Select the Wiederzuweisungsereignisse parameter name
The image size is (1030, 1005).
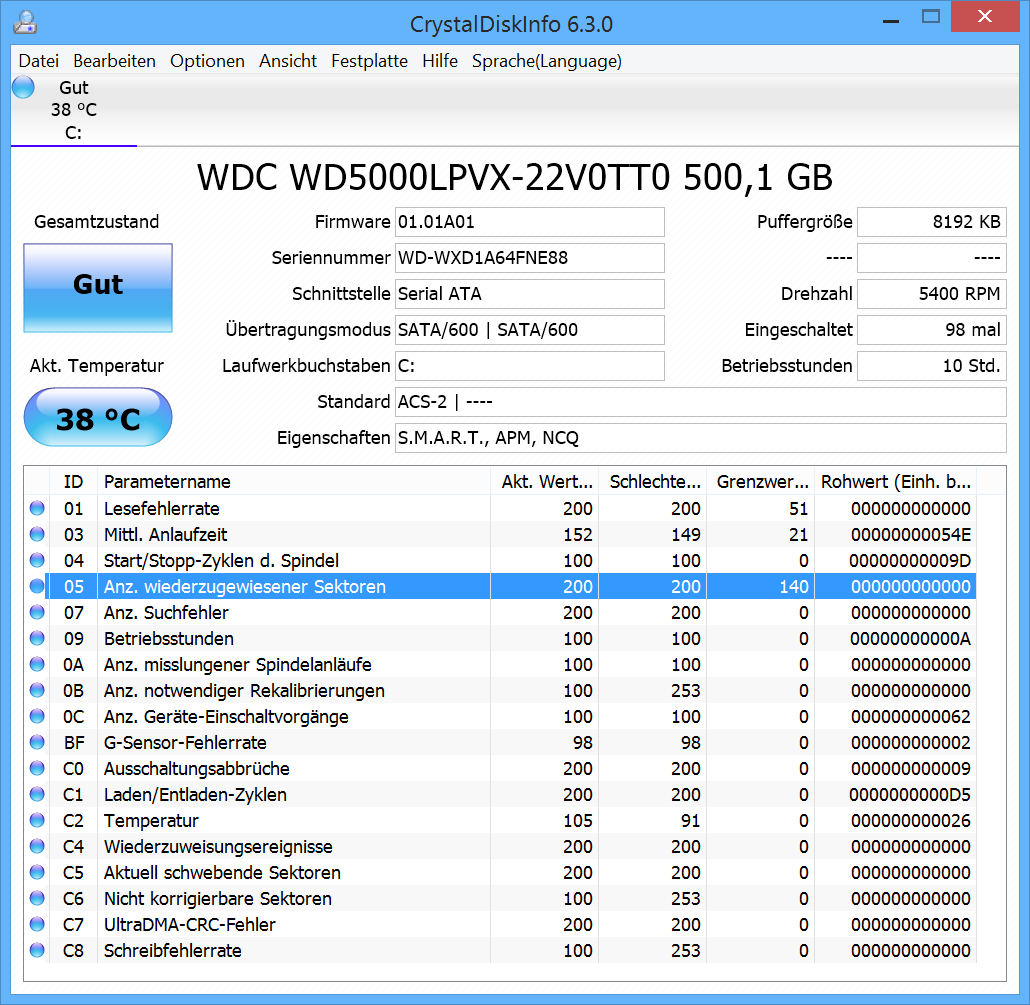(x=218, y=847)
